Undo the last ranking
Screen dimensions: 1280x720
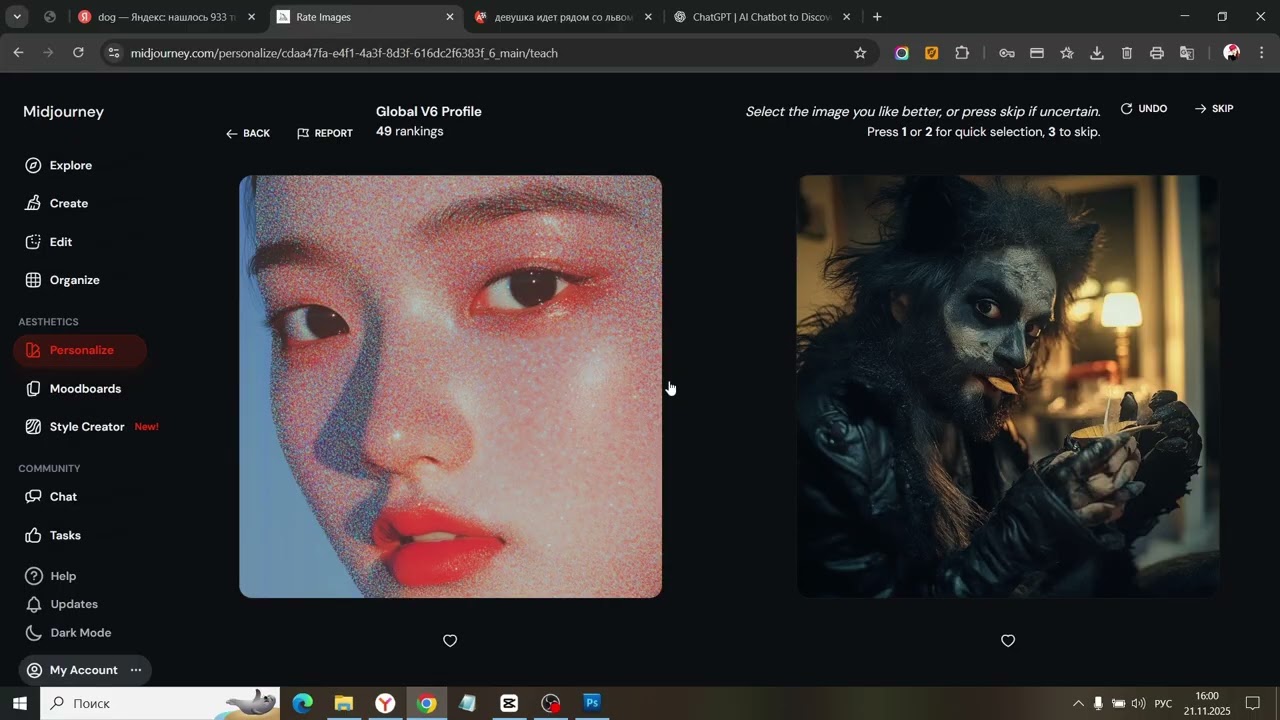[x=1144, y=108]
